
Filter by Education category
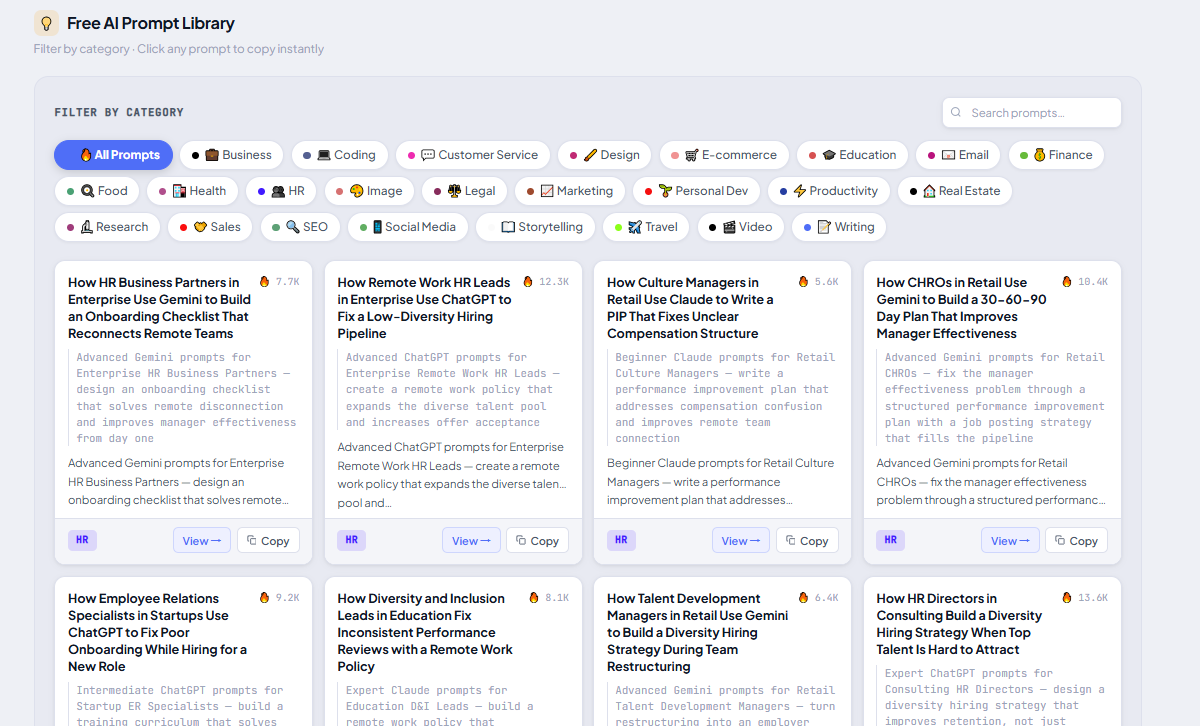[853, 155]
